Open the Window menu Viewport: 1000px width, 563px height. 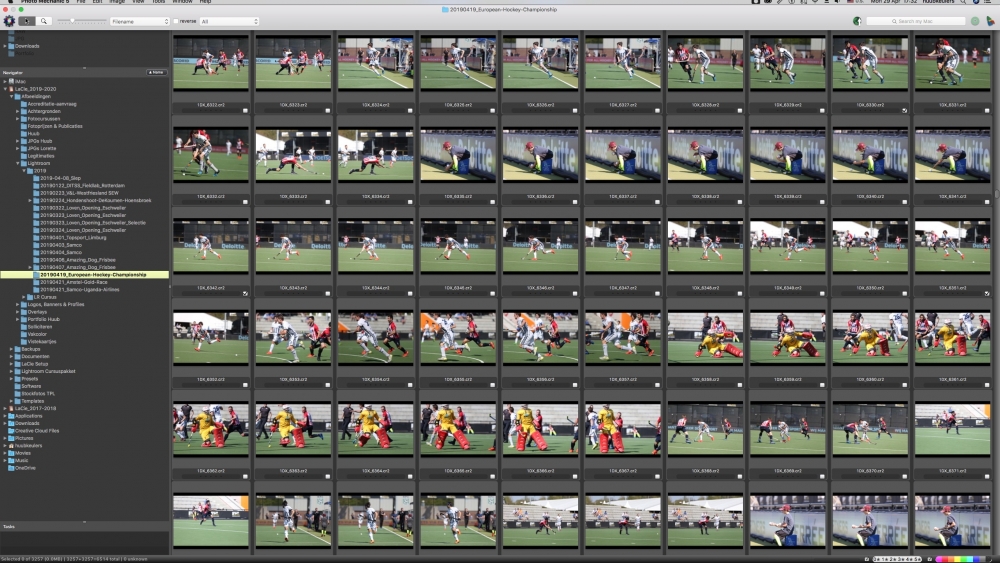[182, 2]
